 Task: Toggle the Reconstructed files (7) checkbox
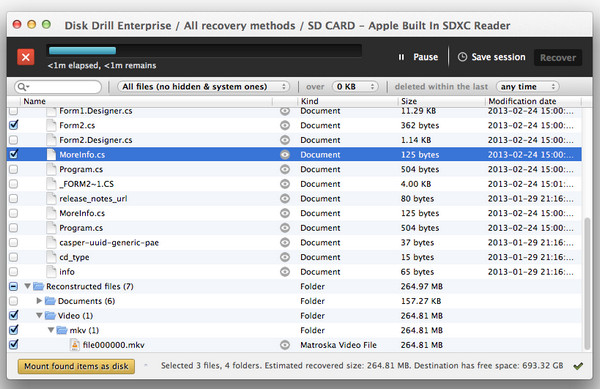pos(13,286)
